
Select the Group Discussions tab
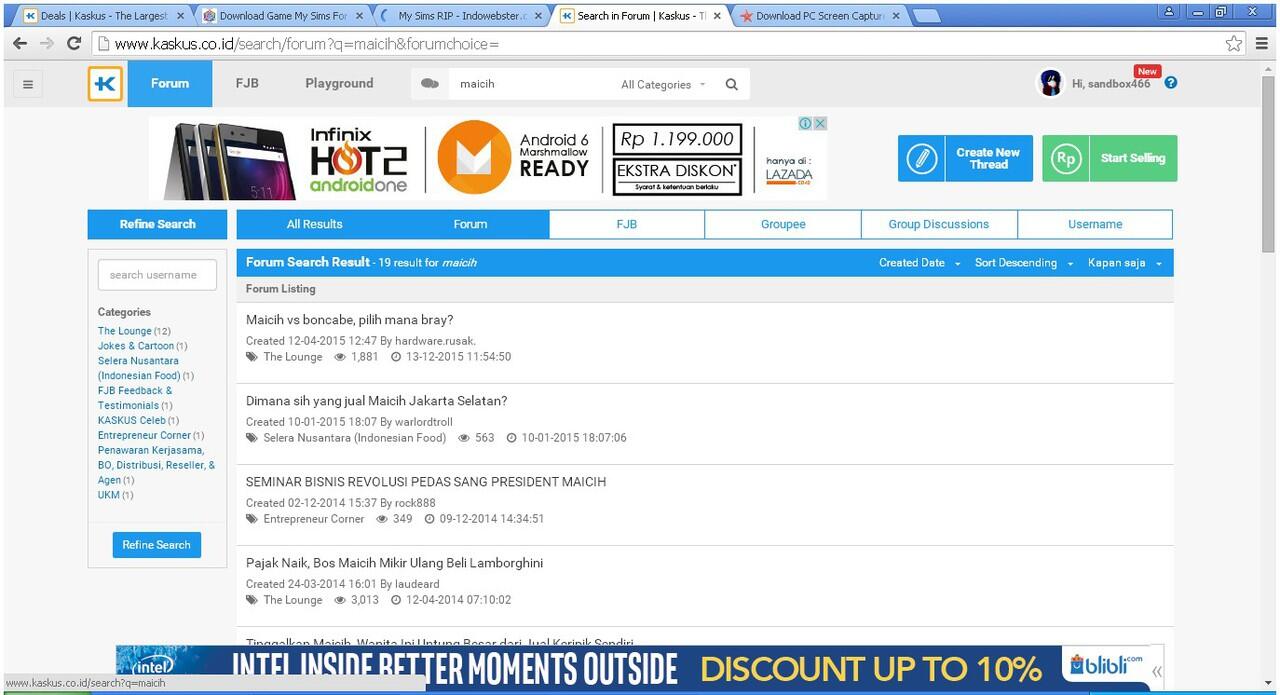pyautogui.click(x=939, y=224)
